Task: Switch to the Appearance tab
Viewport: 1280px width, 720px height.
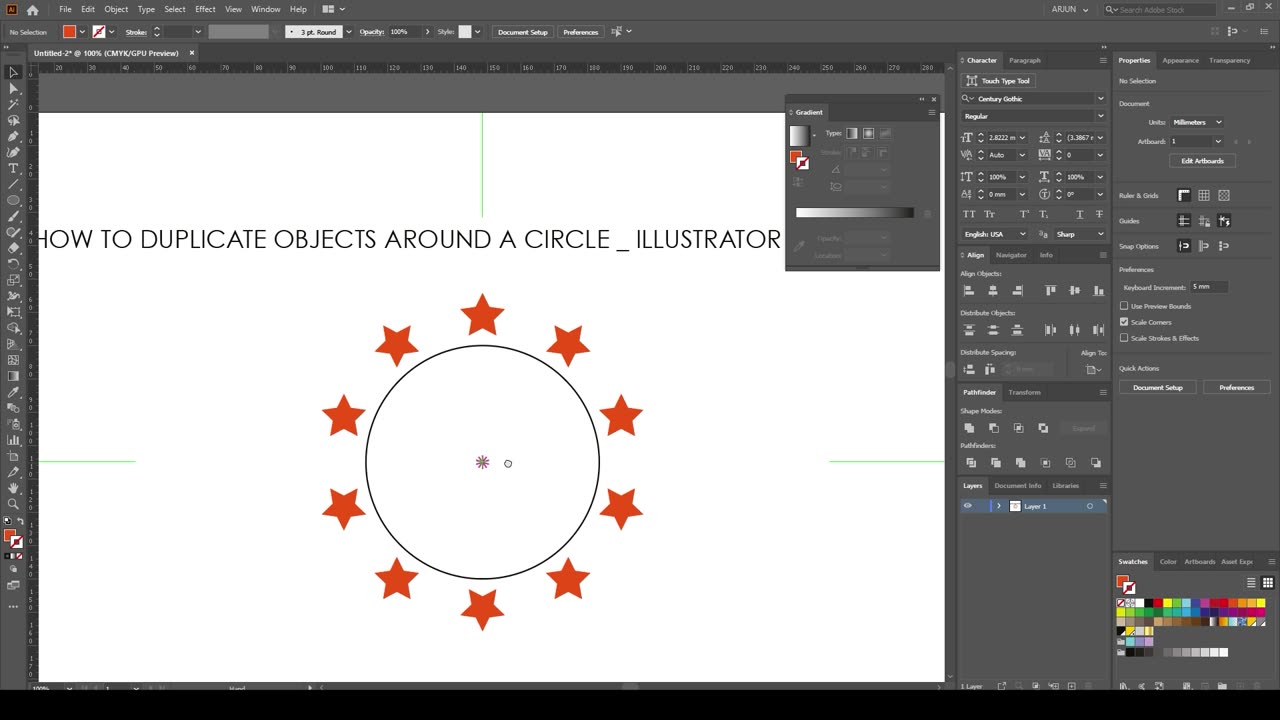Action: (1180, 60)
